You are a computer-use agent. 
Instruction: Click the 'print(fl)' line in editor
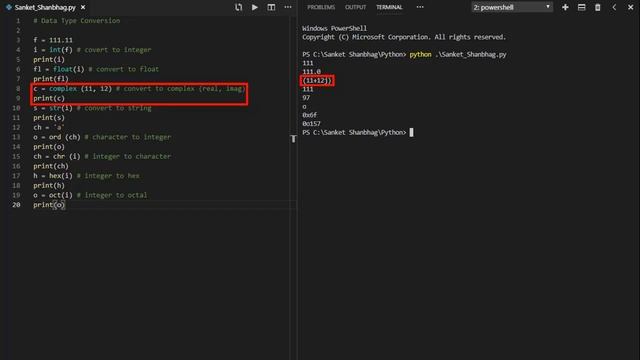[51, 79]
